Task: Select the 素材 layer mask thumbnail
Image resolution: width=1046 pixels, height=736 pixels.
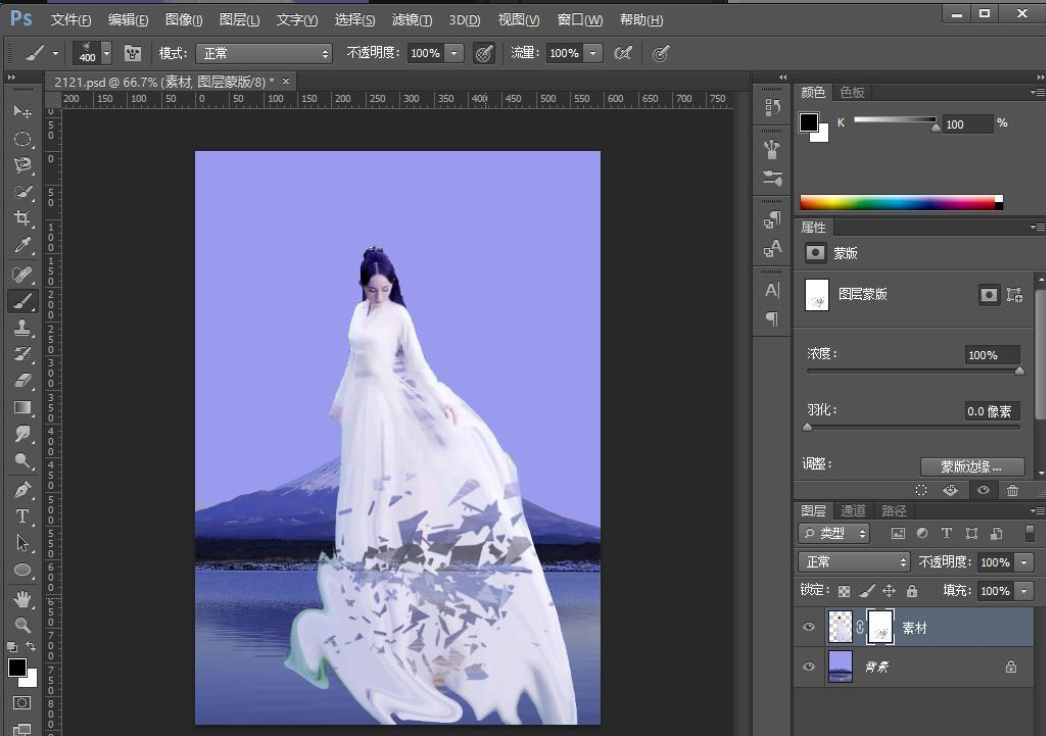Action: point(880,627)
